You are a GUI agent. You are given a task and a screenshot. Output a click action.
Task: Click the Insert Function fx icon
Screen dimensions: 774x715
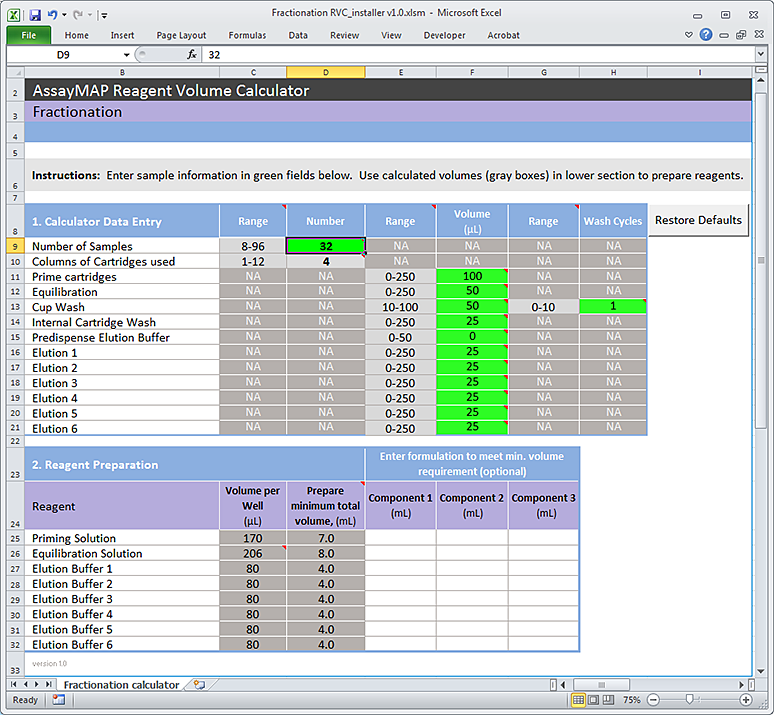192,55
